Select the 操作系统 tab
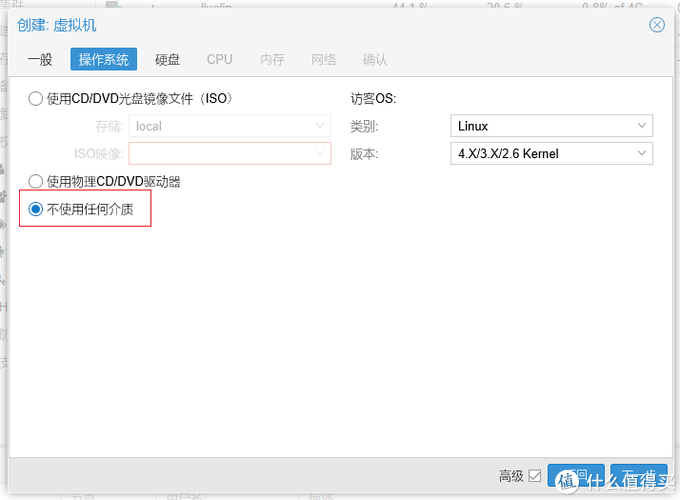Viewport: 680px width, 500px height. point(104,59)
